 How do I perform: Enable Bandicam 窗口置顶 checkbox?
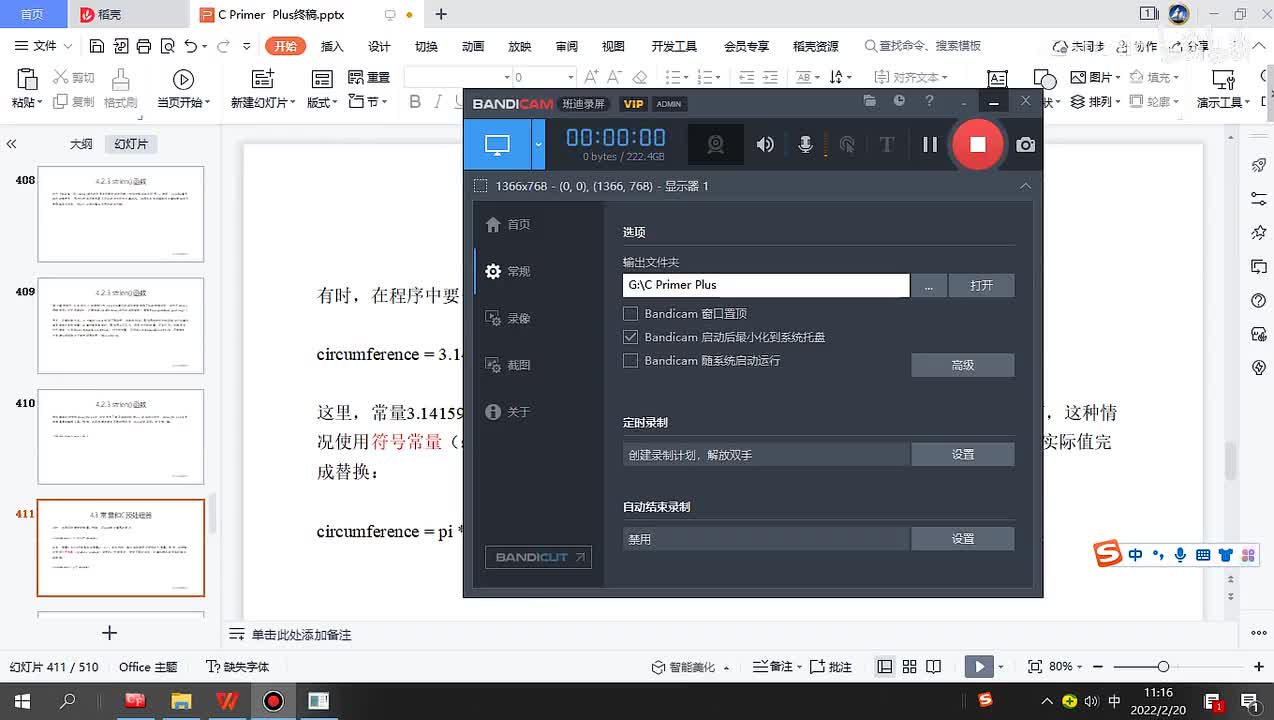coord(630,314)
